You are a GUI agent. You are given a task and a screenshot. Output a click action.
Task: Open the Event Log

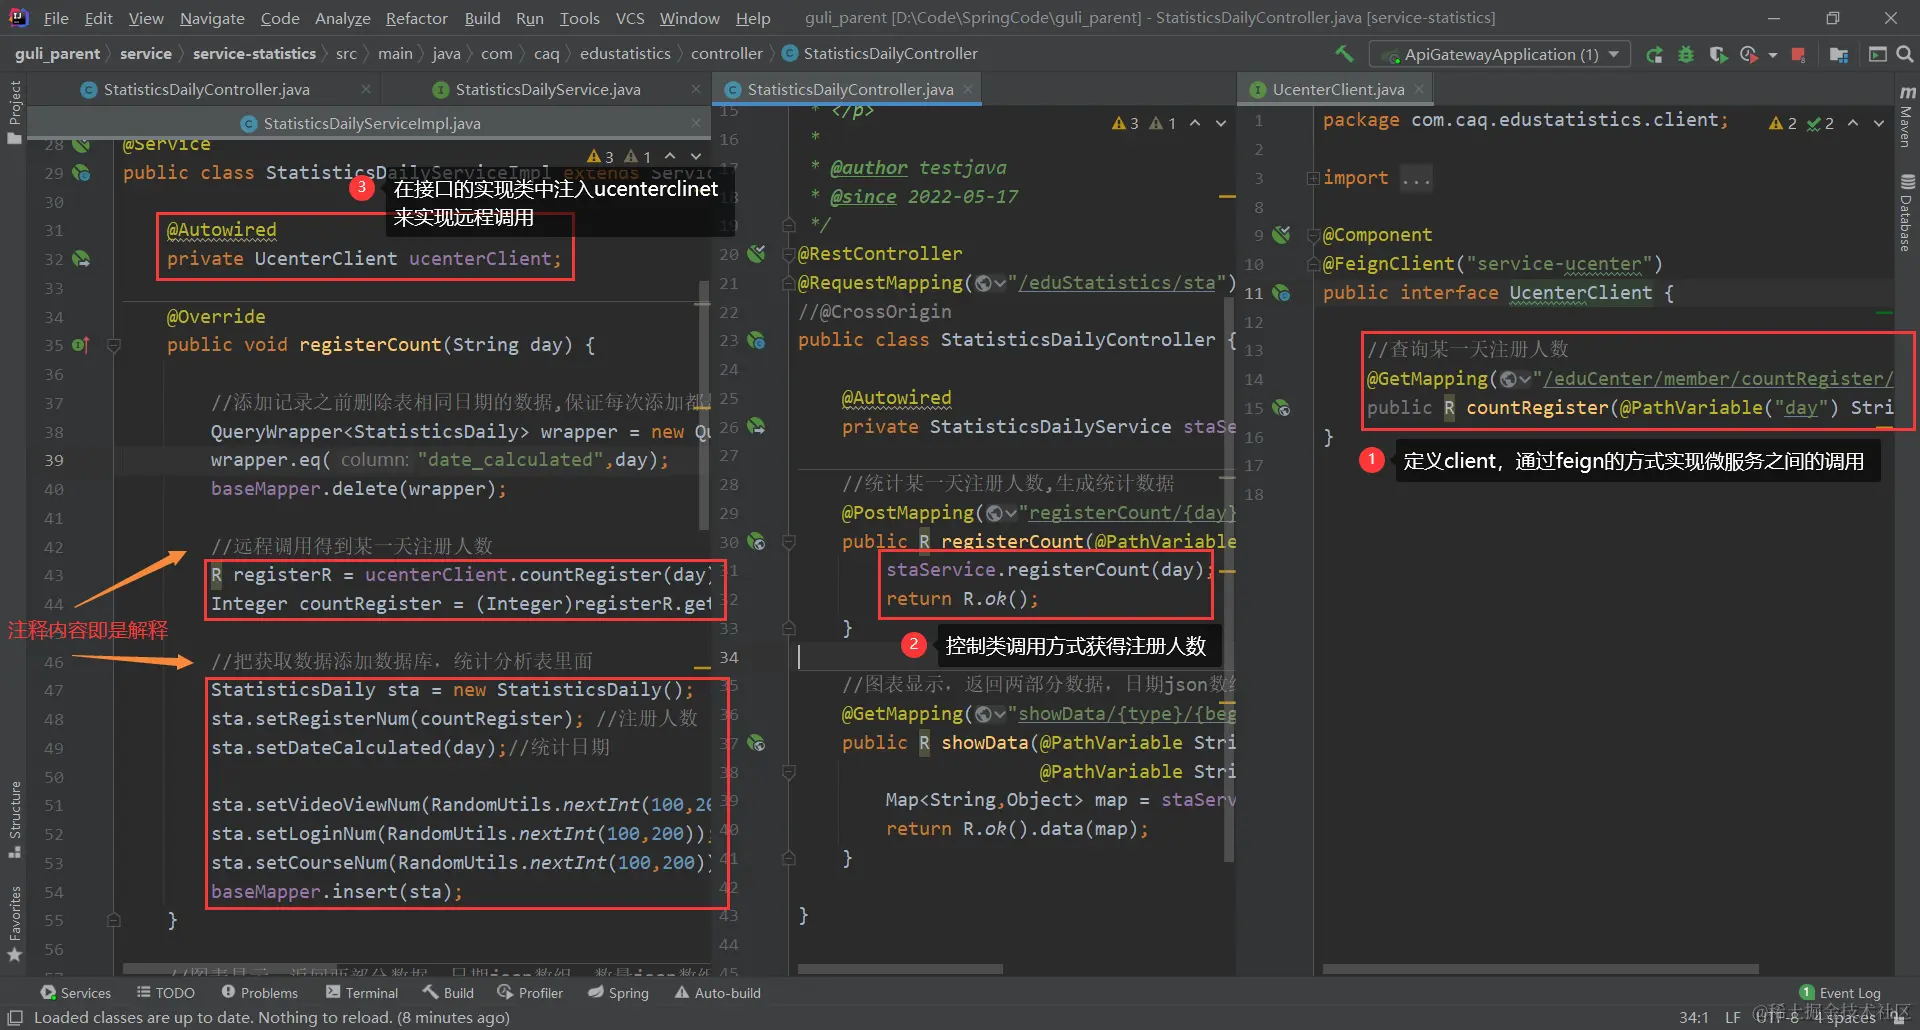click(x=1840, y=993)
